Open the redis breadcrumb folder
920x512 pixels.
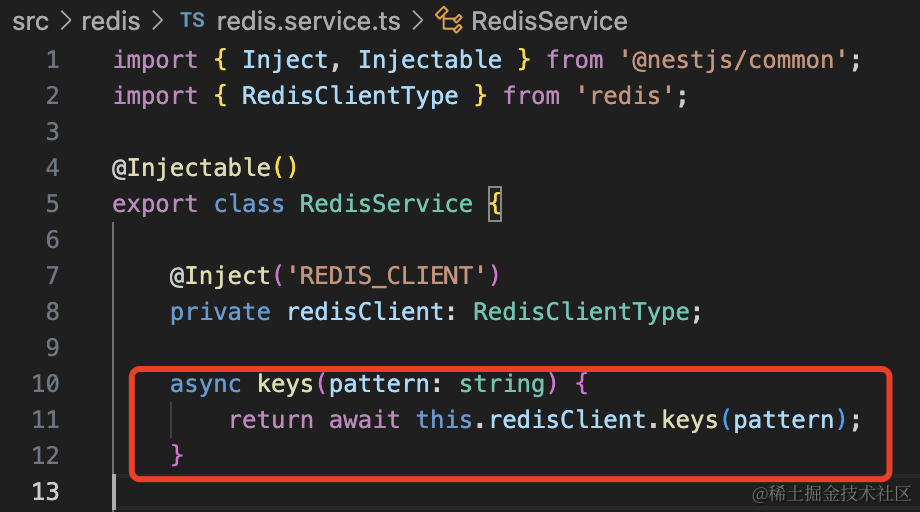pyautogui.click(x=111, y=21)
